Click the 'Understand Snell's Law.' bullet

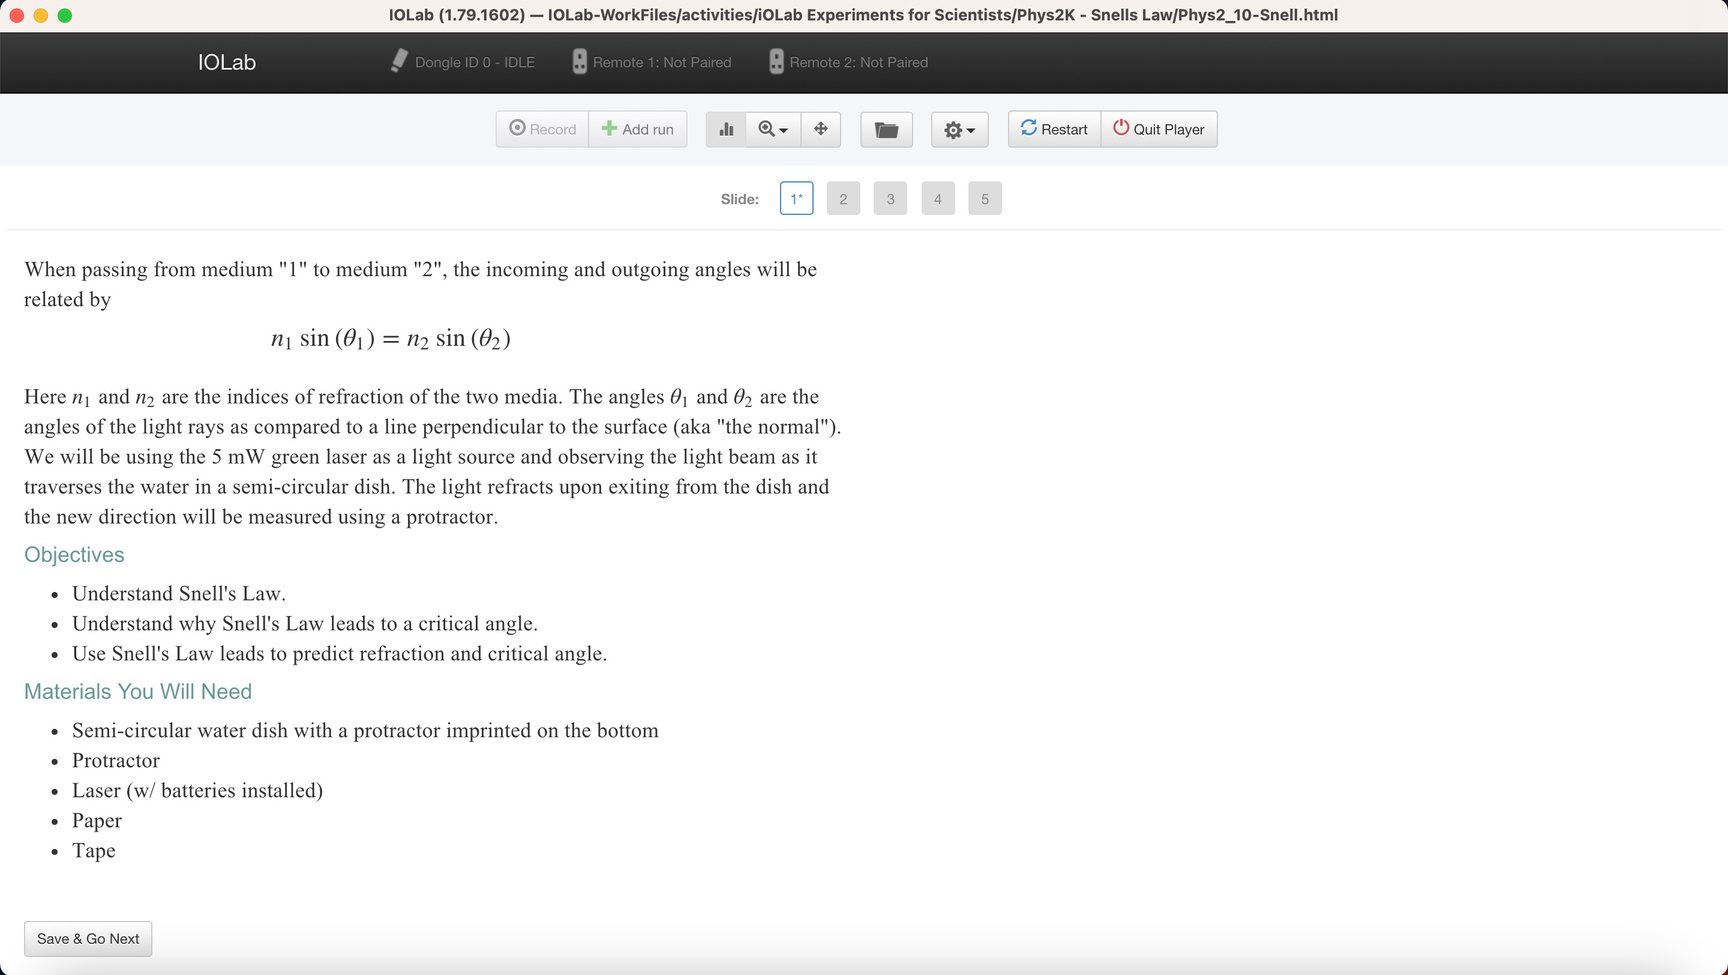179,594
